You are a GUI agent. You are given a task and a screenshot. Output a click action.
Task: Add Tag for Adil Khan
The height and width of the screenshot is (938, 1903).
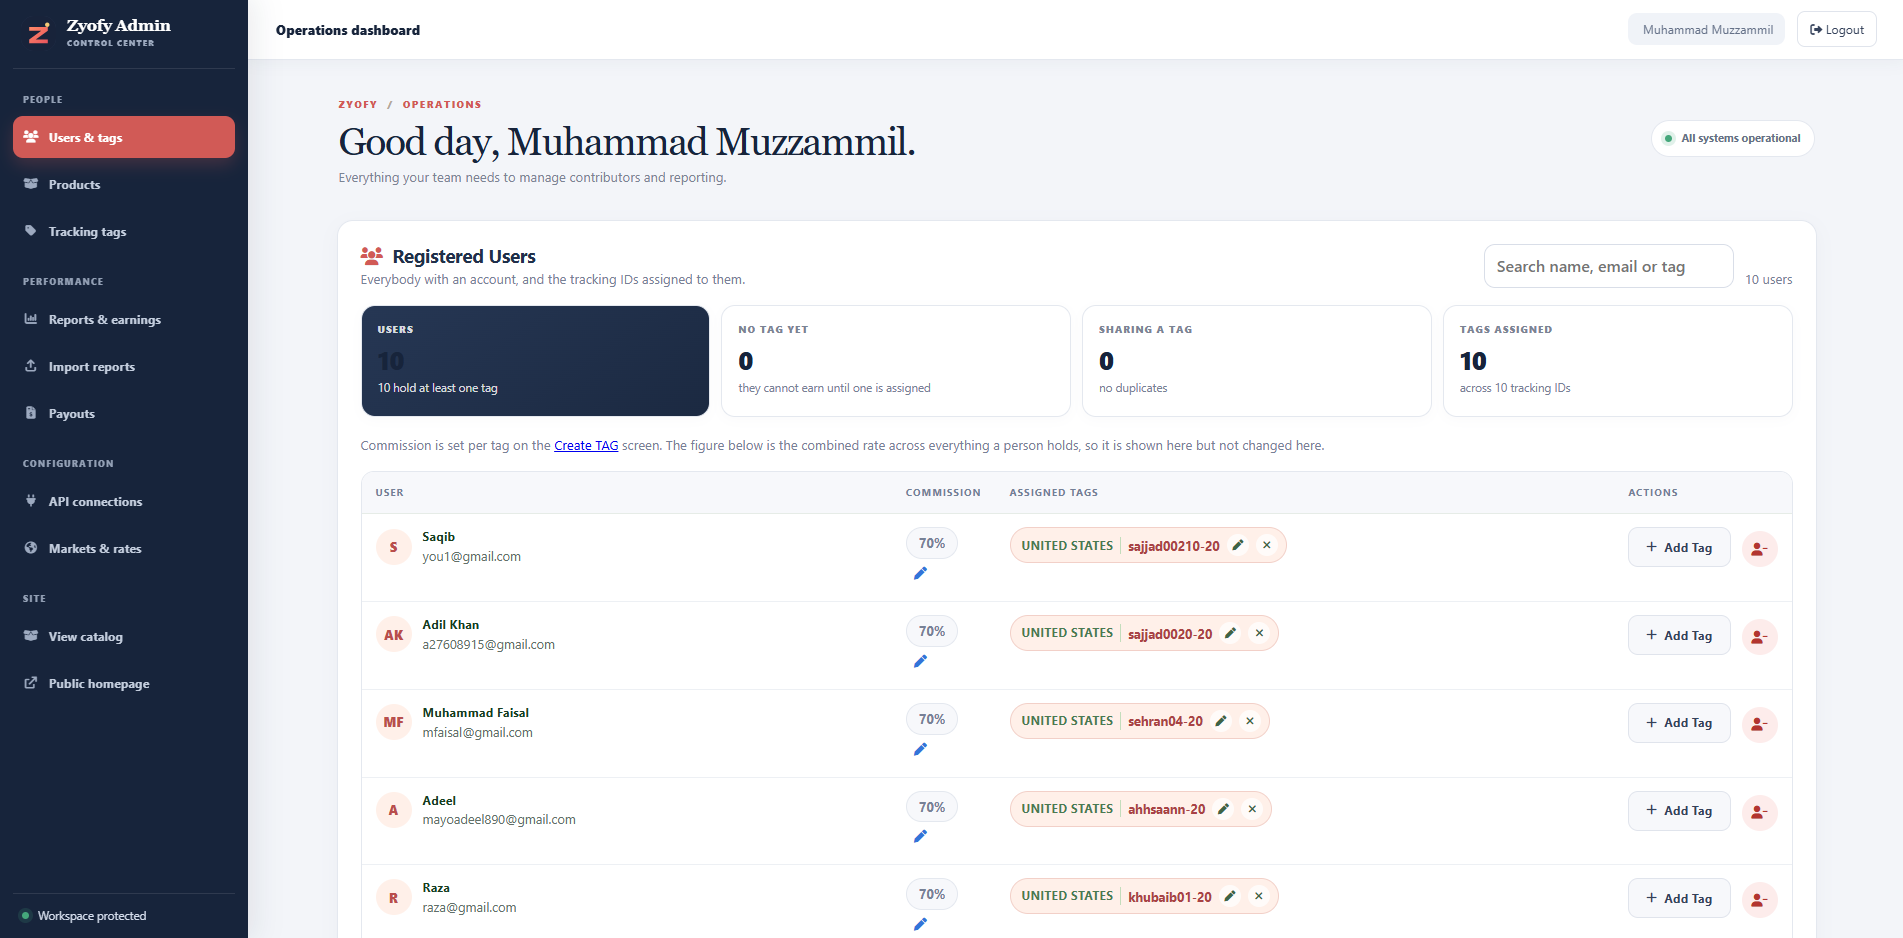[1679, 635]
